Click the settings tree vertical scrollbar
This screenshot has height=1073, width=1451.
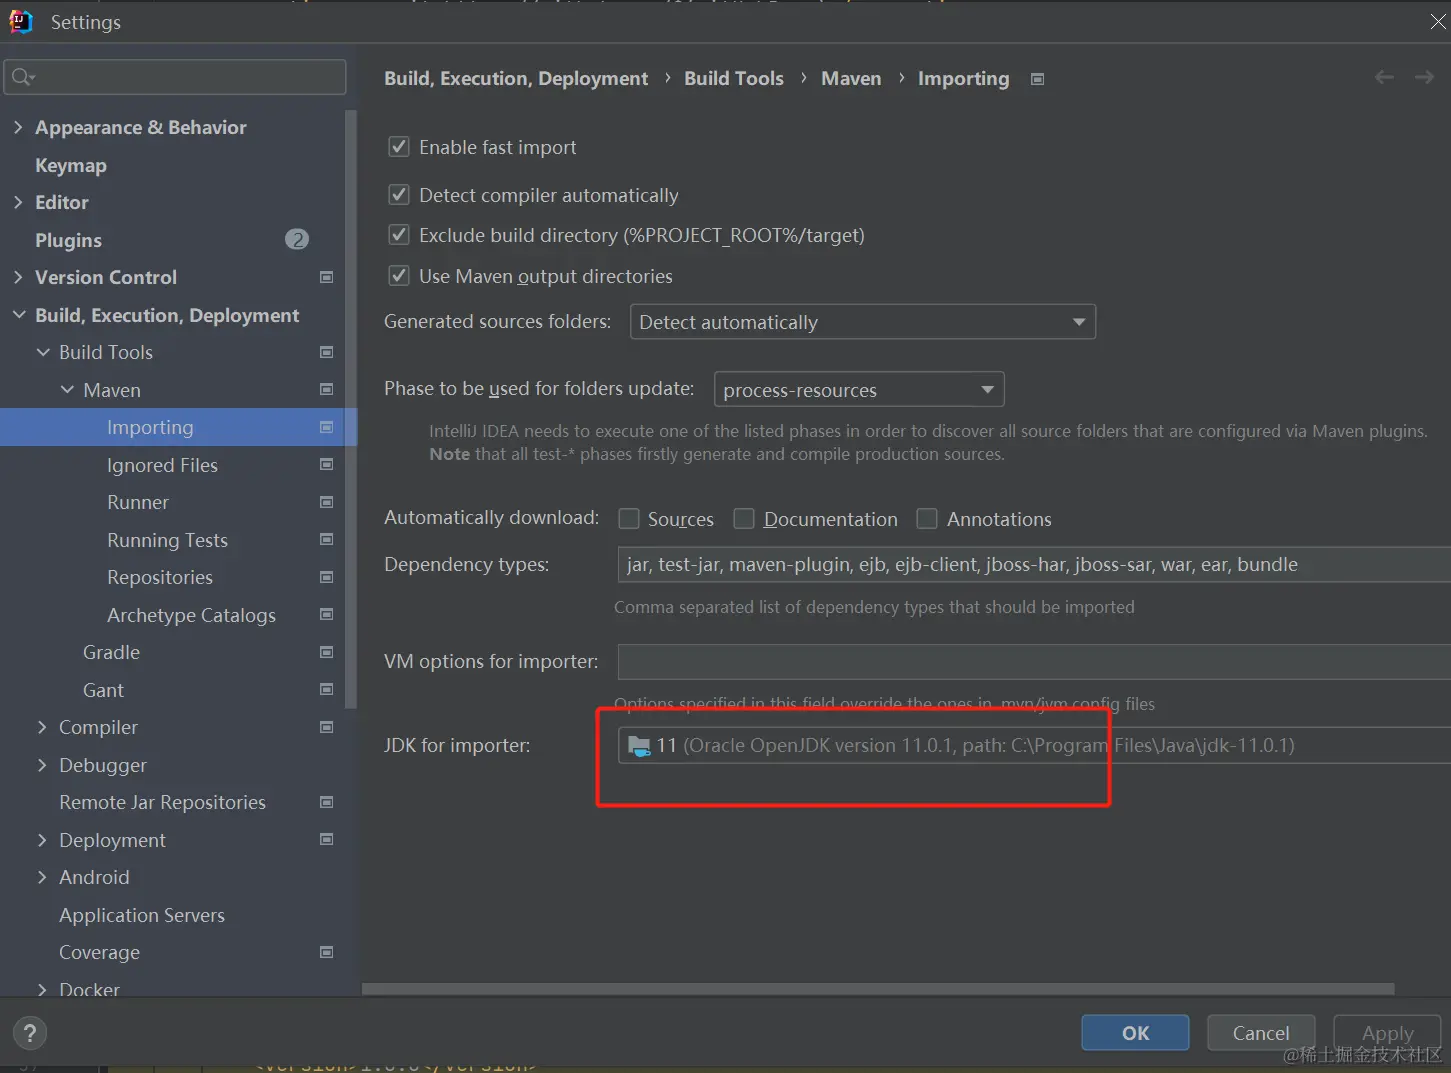click(351, 410)
